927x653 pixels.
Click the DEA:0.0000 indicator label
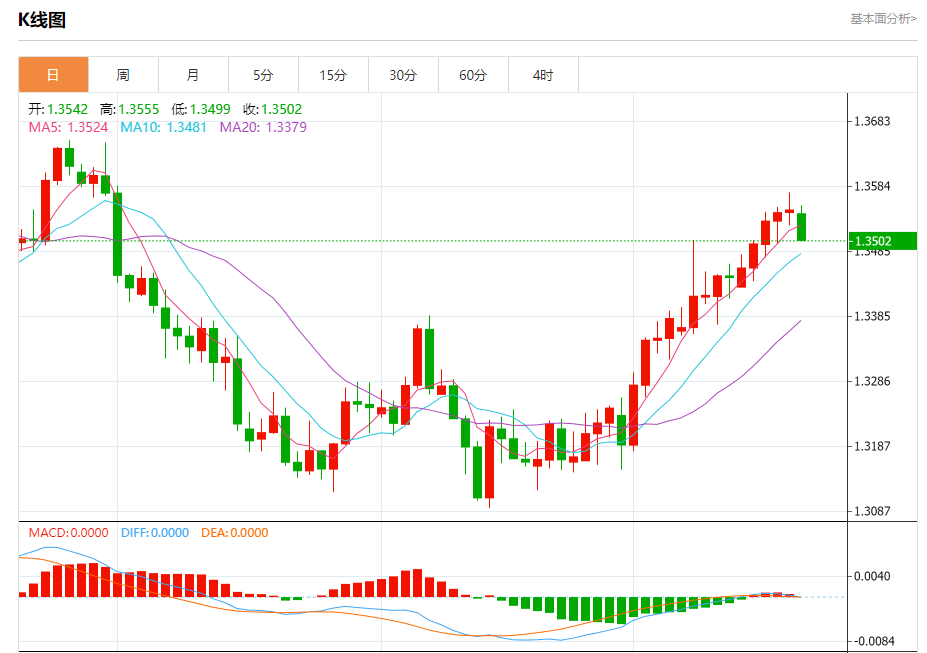pos(235,532)
